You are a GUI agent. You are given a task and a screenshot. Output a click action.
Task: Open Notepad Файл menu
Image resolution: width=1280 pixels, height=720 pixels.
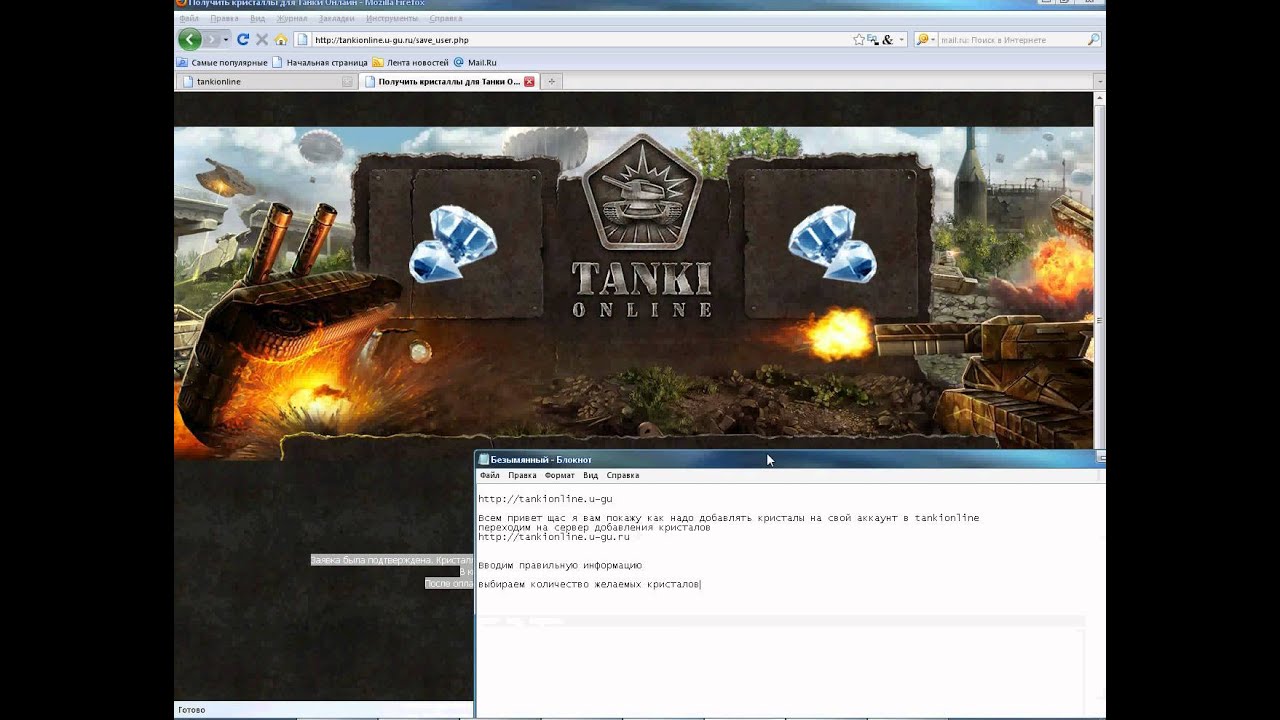pos(489,475)
